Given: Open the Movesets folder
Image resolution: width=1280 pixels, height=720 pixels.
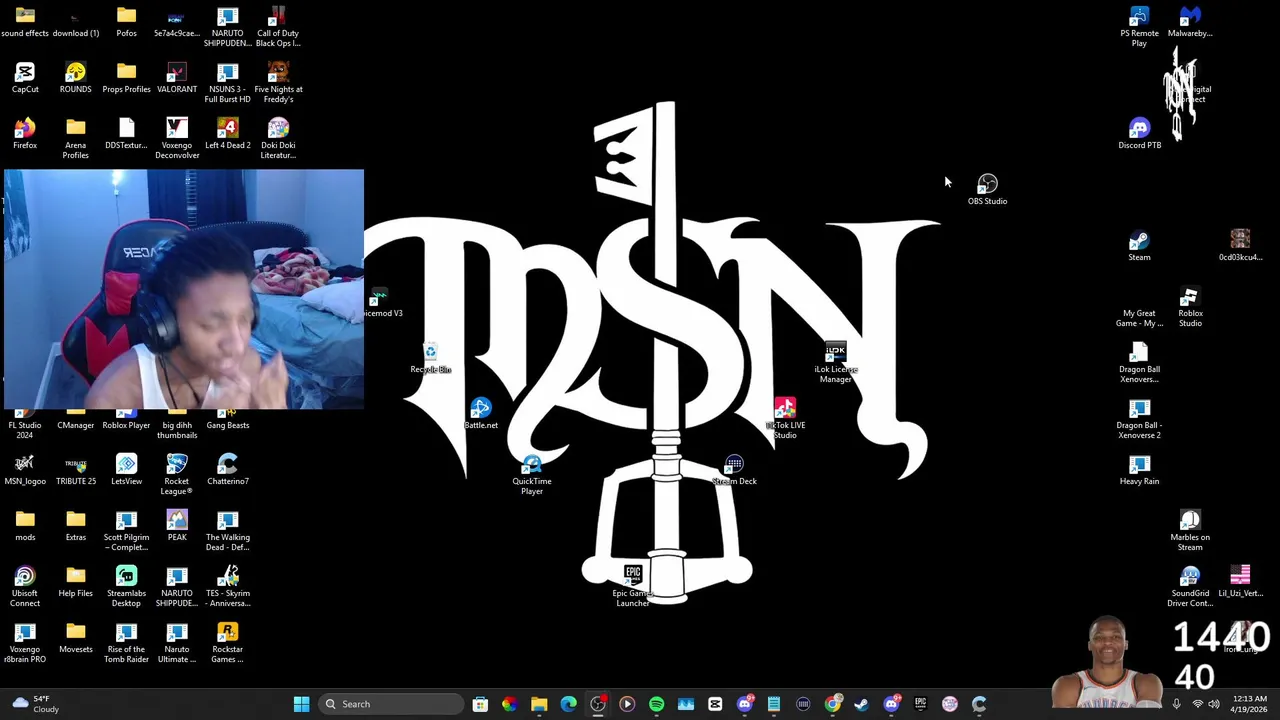Looking at the screenshot, I should pos(76,637).
